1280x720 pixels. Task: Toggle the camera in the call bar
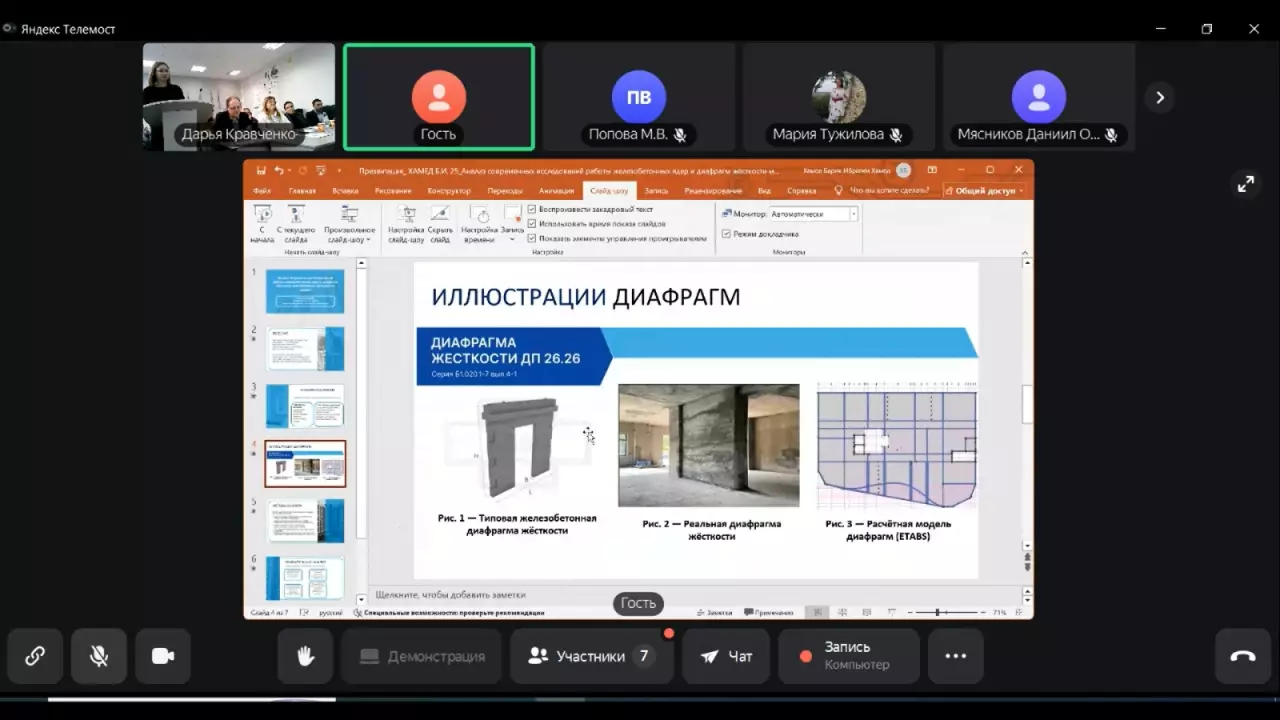(x=163, y=656)
